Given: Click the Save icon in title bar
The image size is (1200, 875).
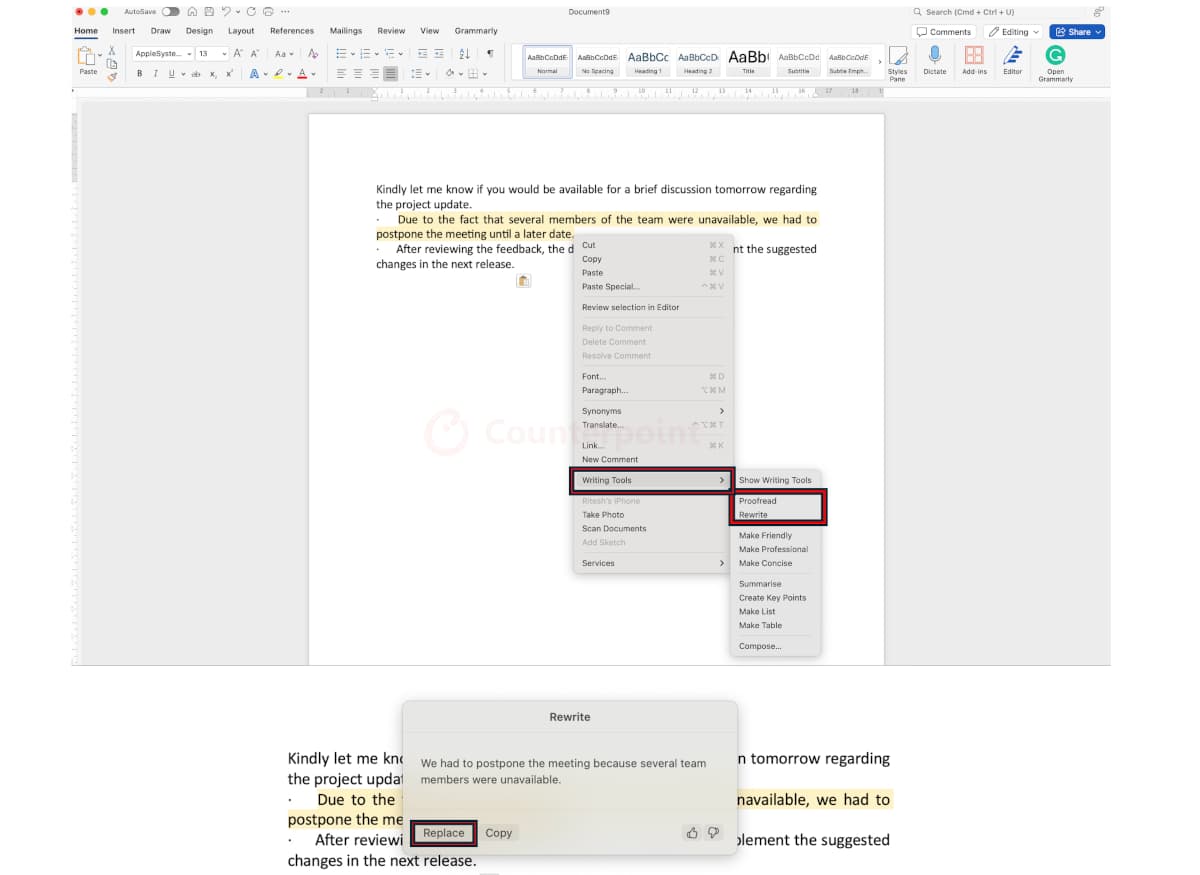Looking at the screenshot, I should click(208, 12).
